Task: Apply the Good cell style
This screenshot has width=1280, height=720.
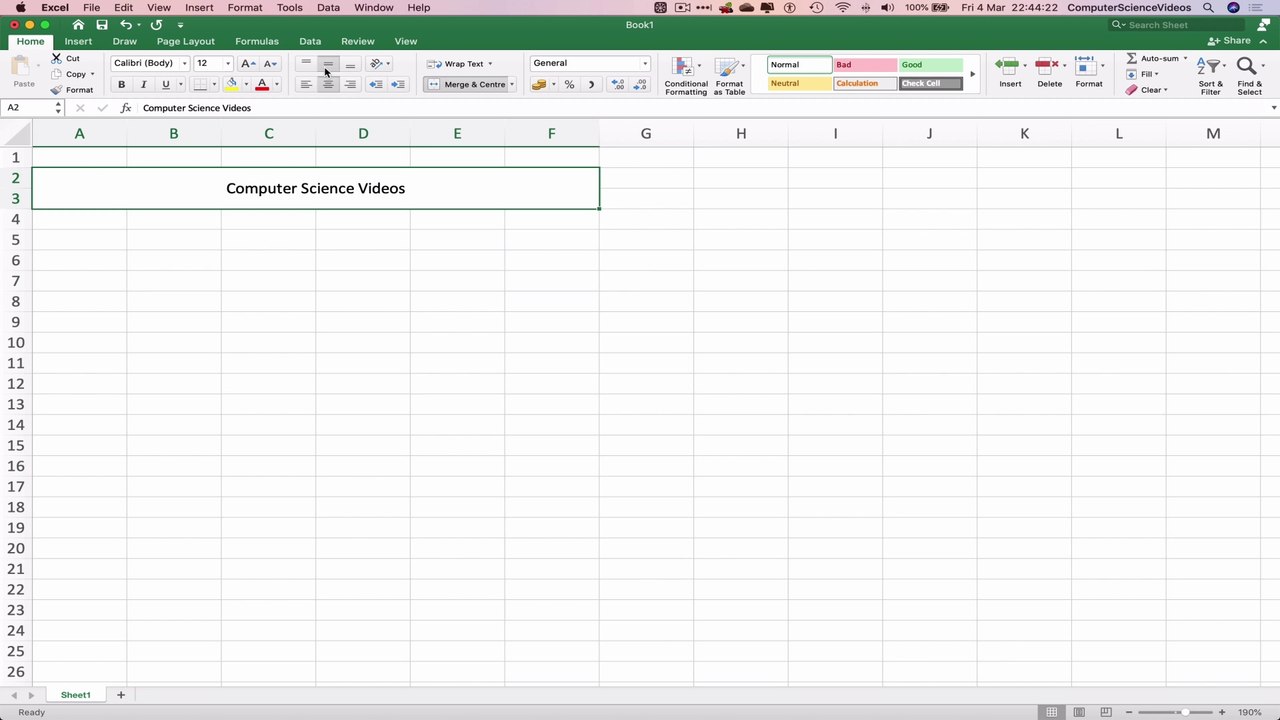Action: [x=931, y=64]
